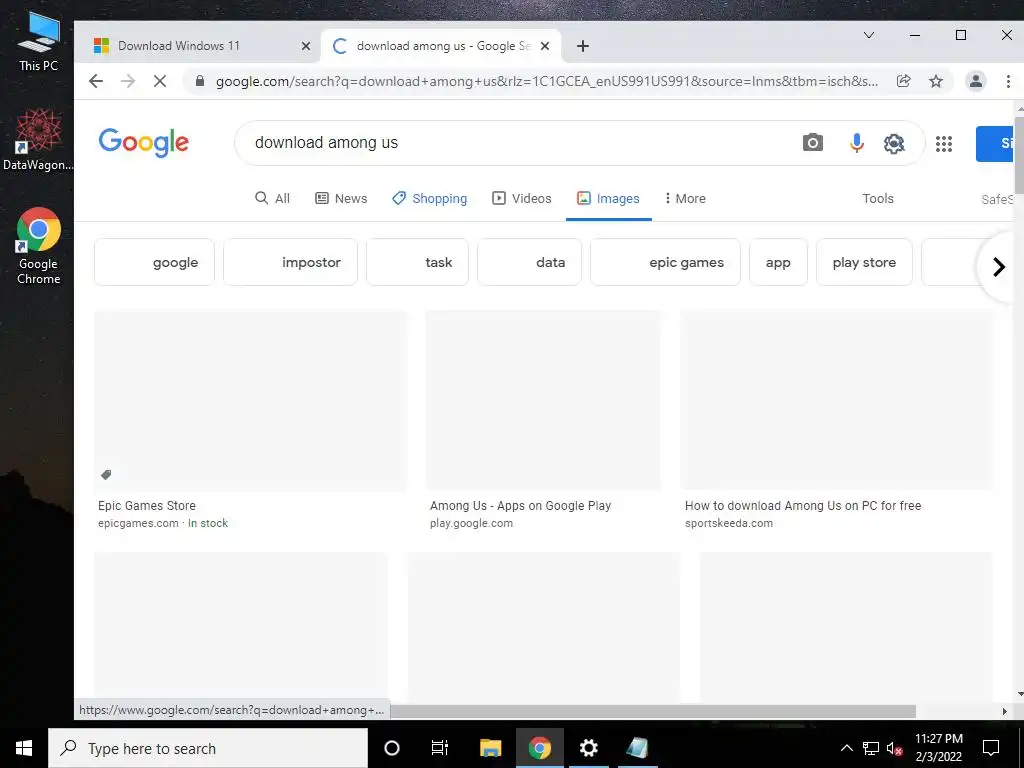Open a new tab with the plus button
Image resolution: width=1024 pixels, height=768 pixels.
pyautogui.click(x=583, y=46)
